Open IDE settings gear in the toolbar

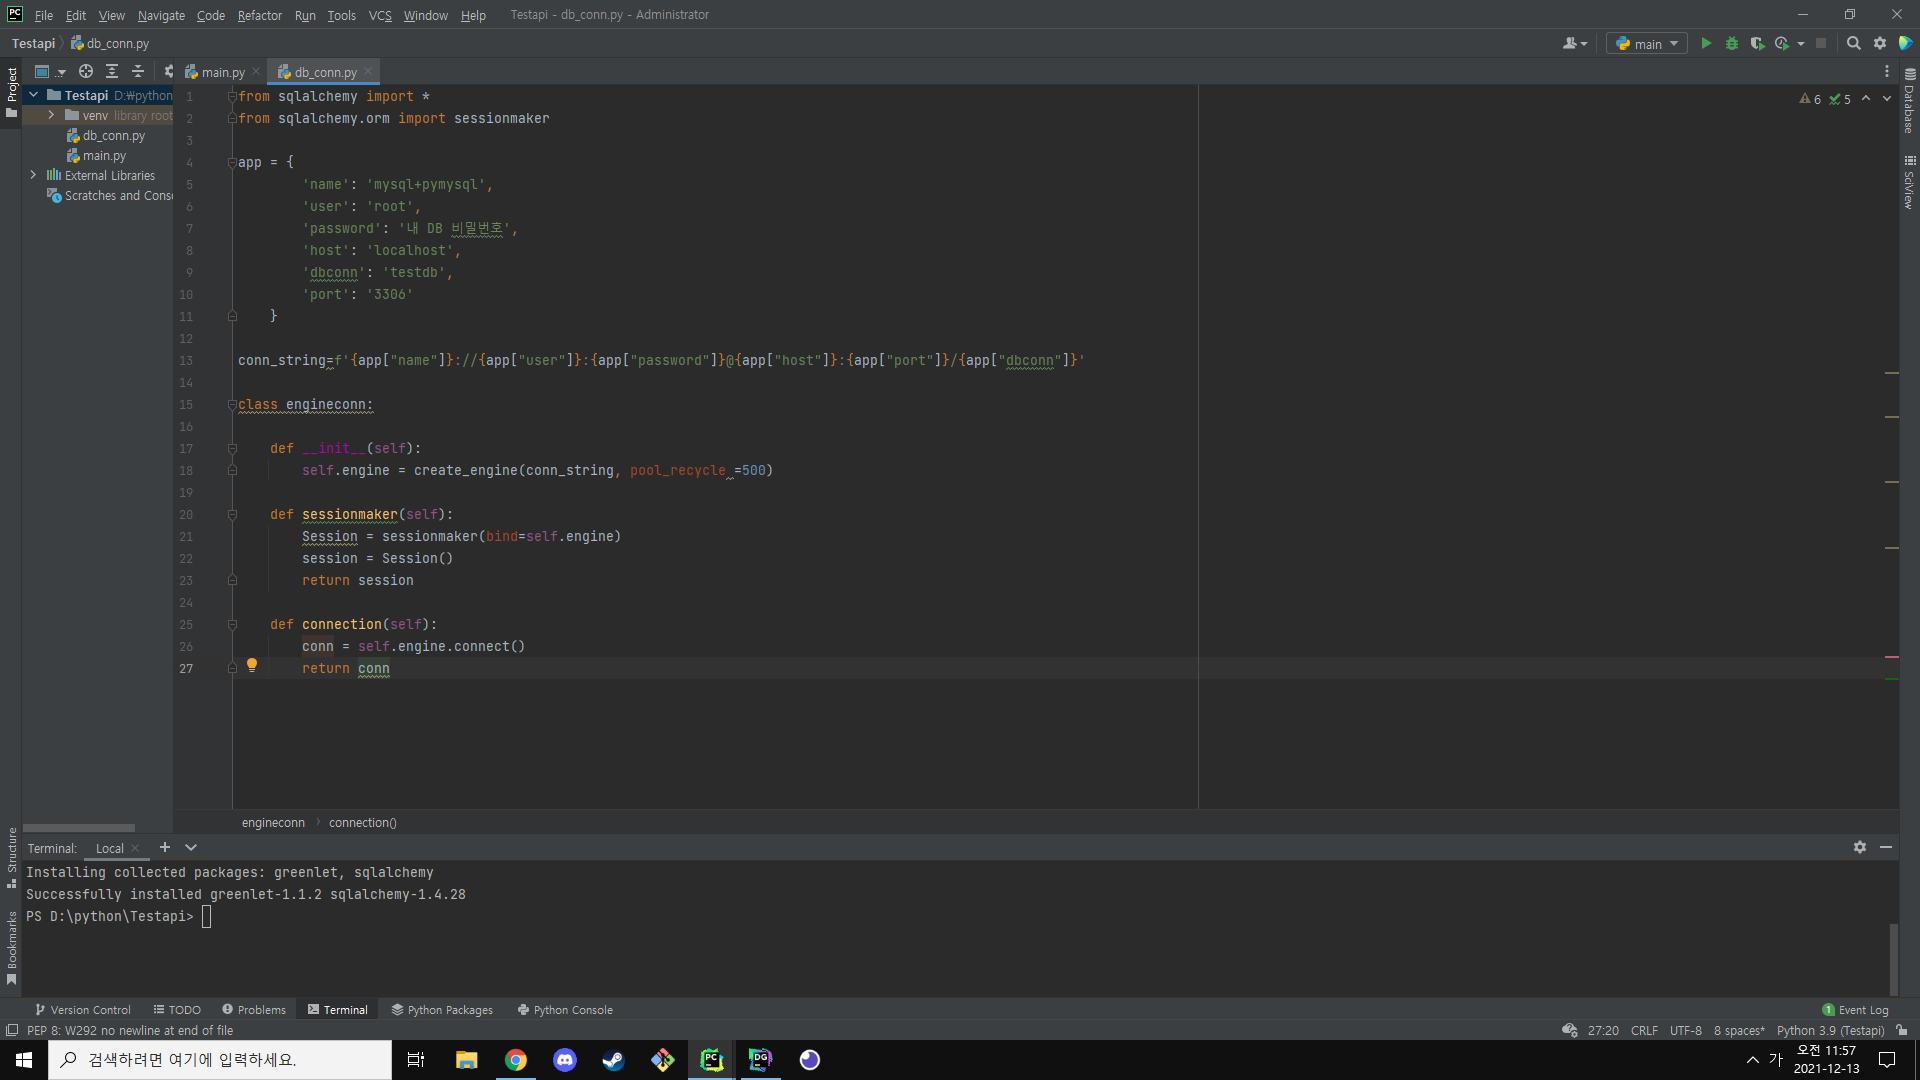(x=1880, y=43)
